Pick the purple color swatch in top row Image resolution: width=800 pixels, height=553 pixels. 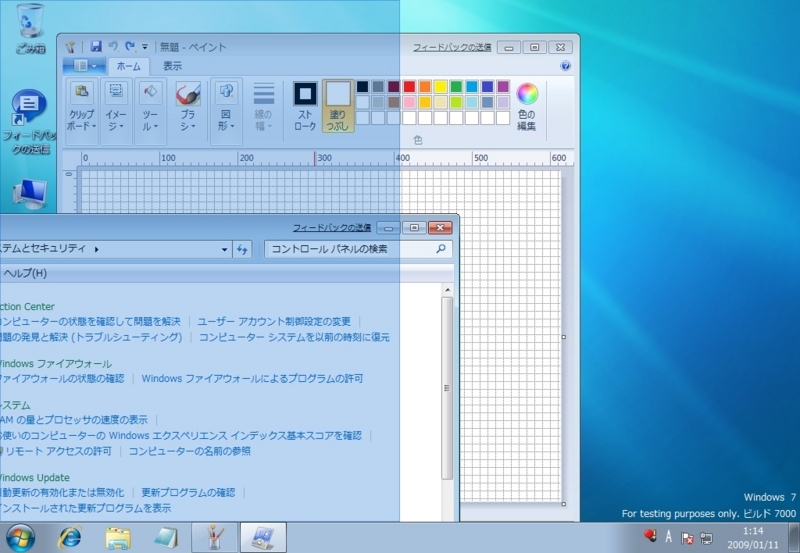coord(503,86)
